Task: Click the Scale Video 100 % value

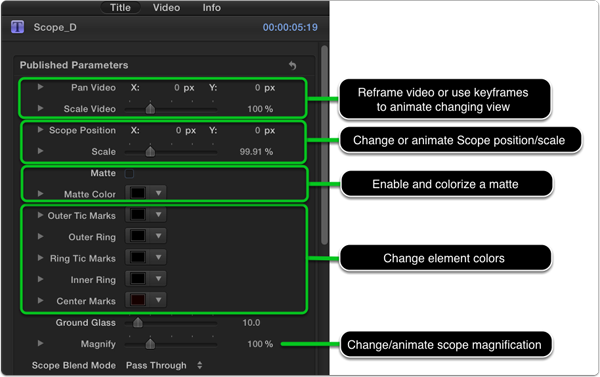Action: coord(260,109)
